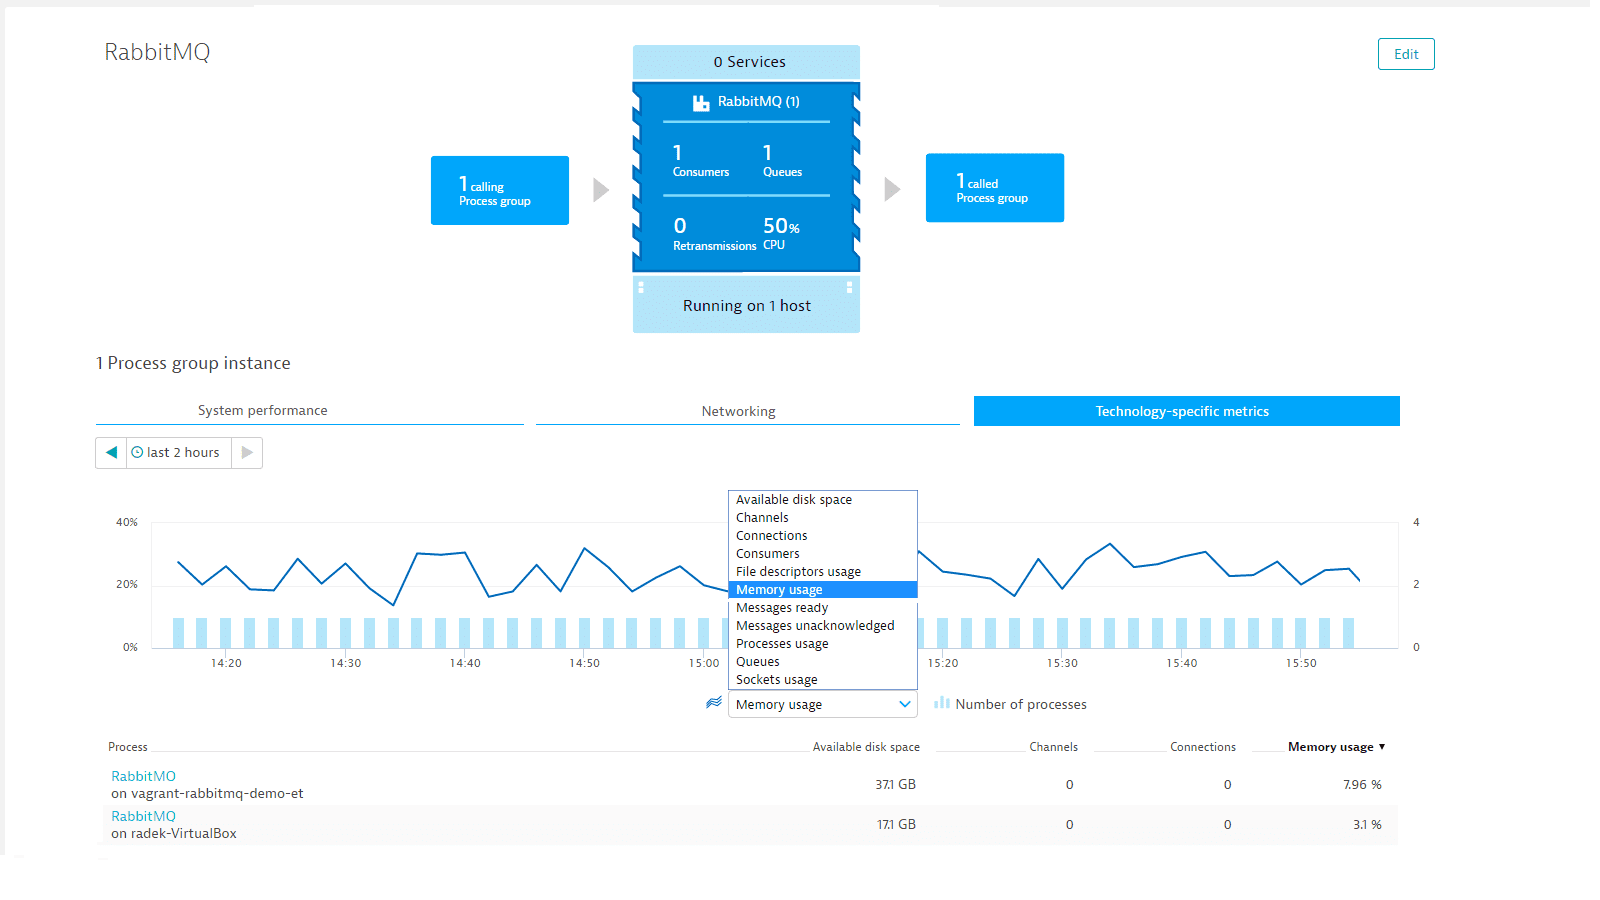Sort by Memory usage column header
Image resolution: width=1600 pixels, height=900 pixels.
(x=1330, y=747)
